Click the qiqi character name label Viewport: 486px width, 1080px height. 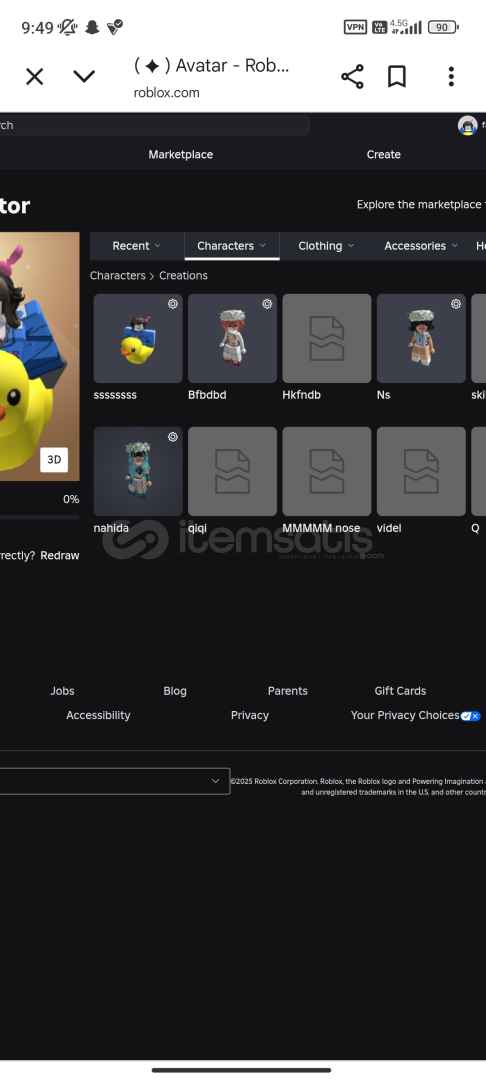point(197,528)
